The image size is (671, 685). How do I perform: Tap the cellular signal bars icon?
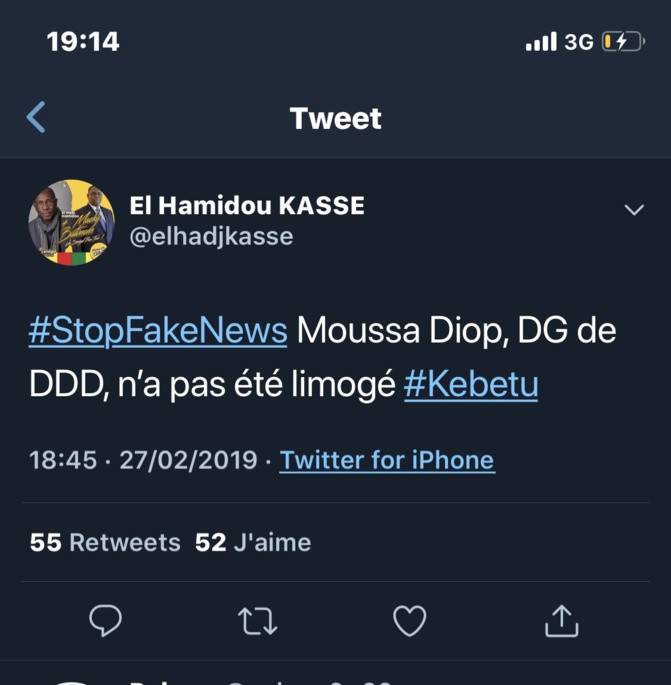point(541,42)
